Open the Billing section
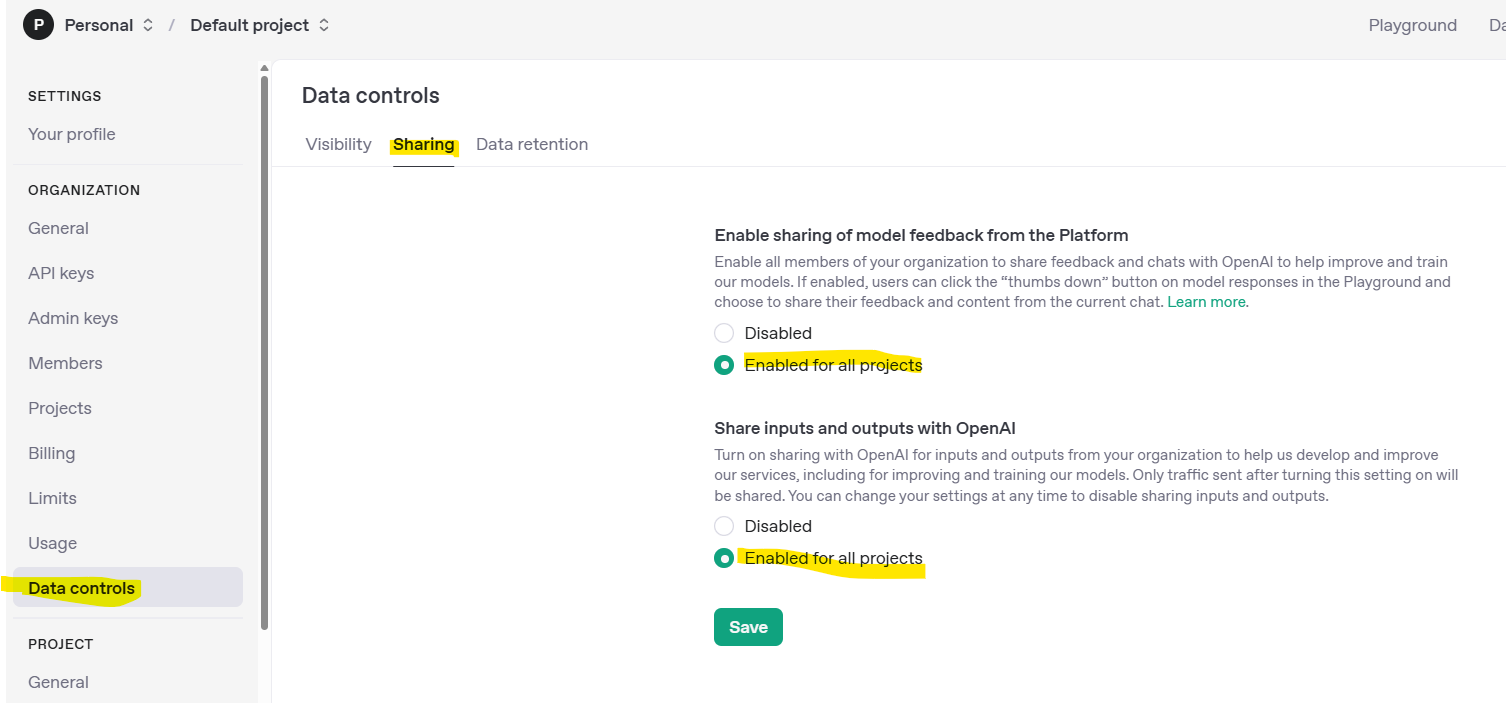Screen dimensions: 1506x703 pyautogui.click(x=52, y=453)
